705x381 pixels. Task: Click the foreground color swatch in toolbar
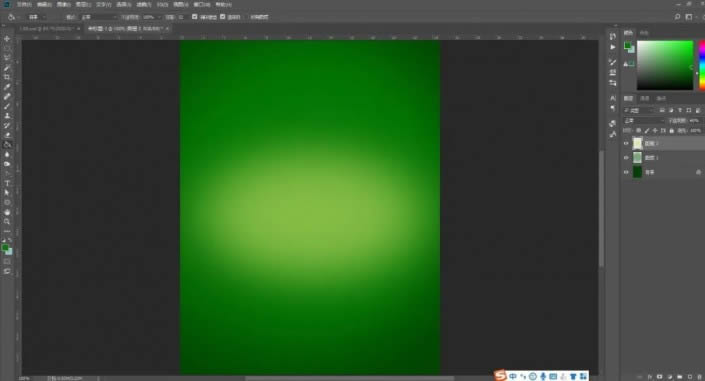click(x=5, y=247)
